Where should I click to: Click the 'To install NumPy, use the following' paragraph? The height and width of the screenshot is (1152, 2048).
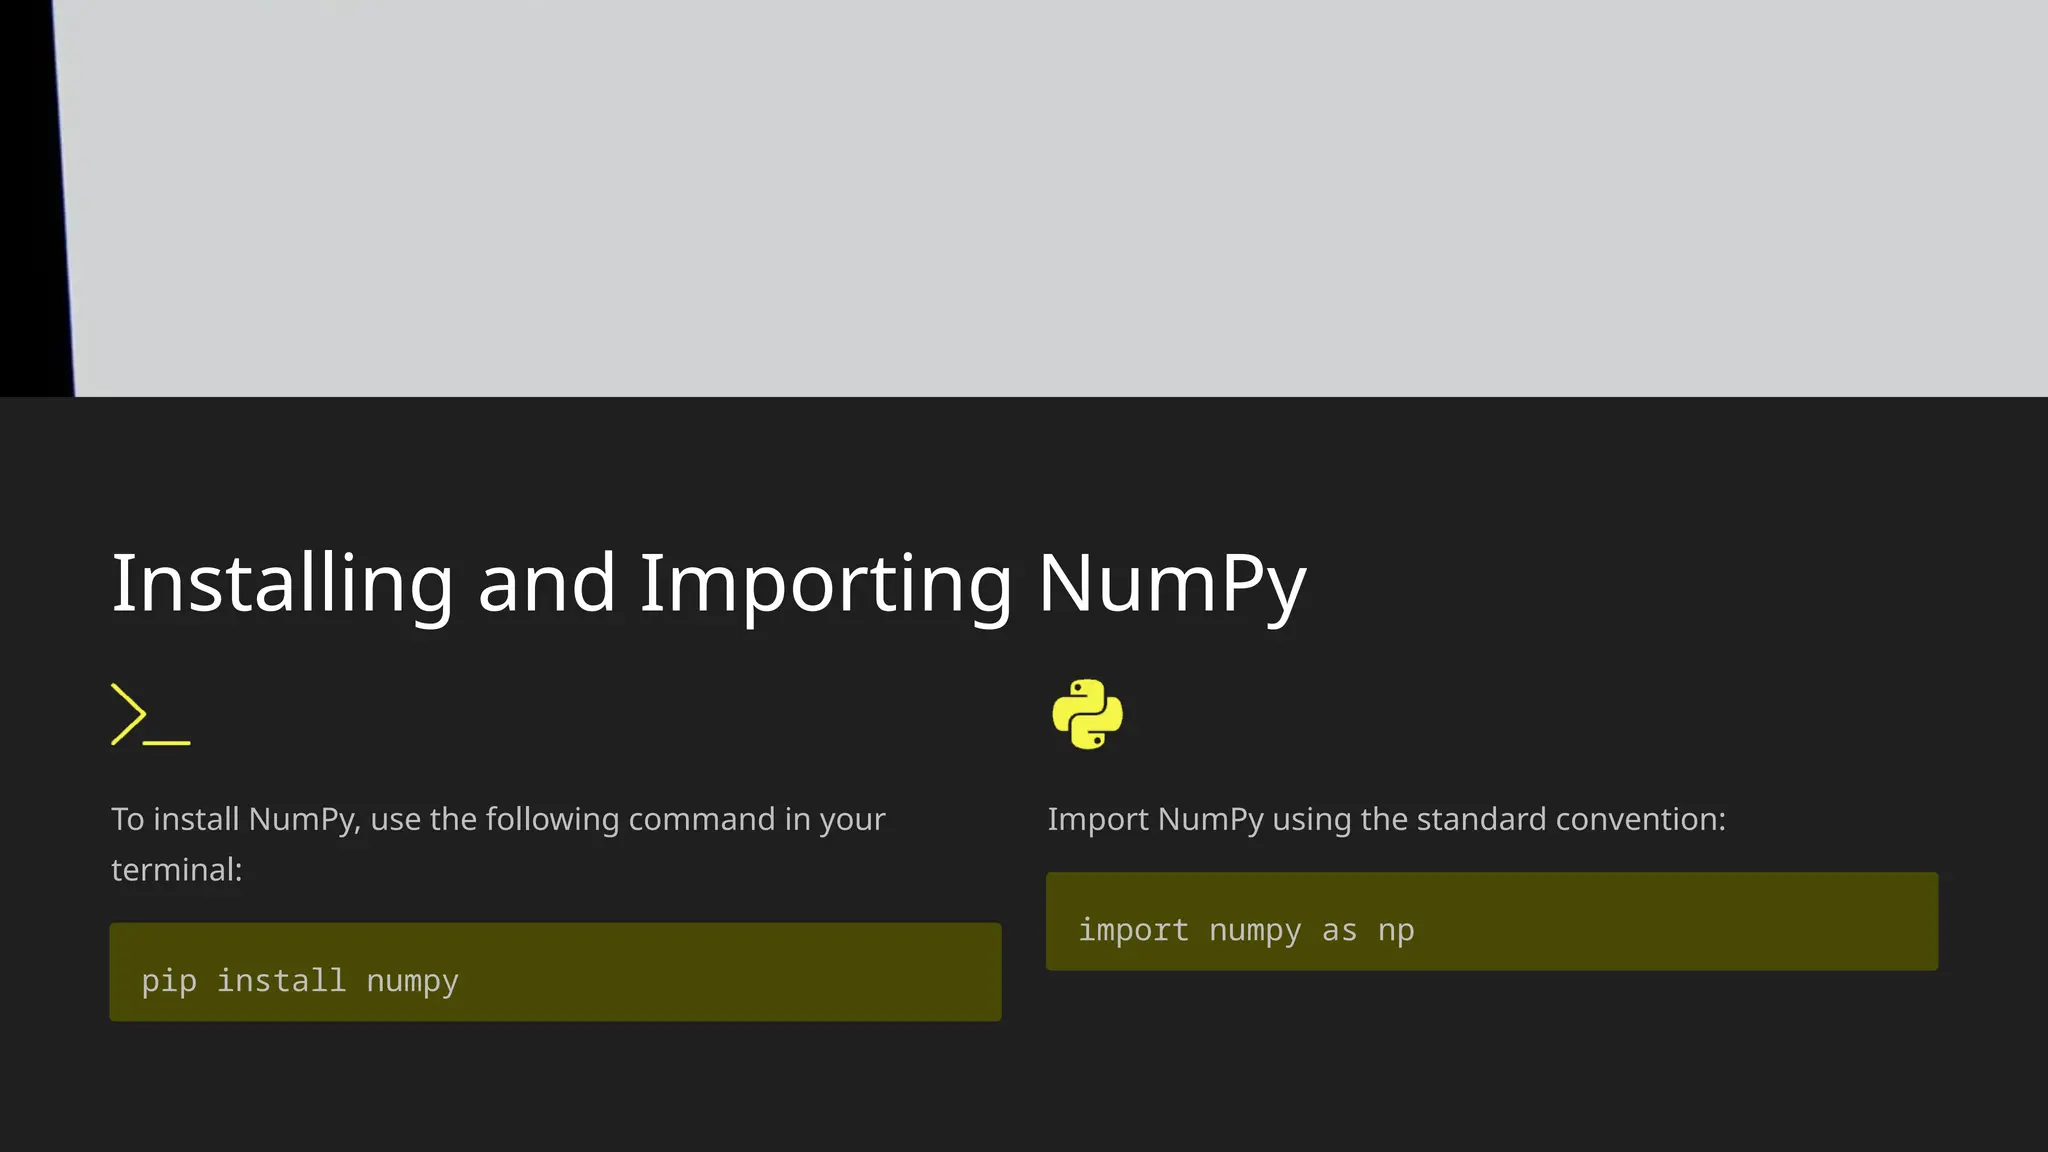(x=498, y=844)
